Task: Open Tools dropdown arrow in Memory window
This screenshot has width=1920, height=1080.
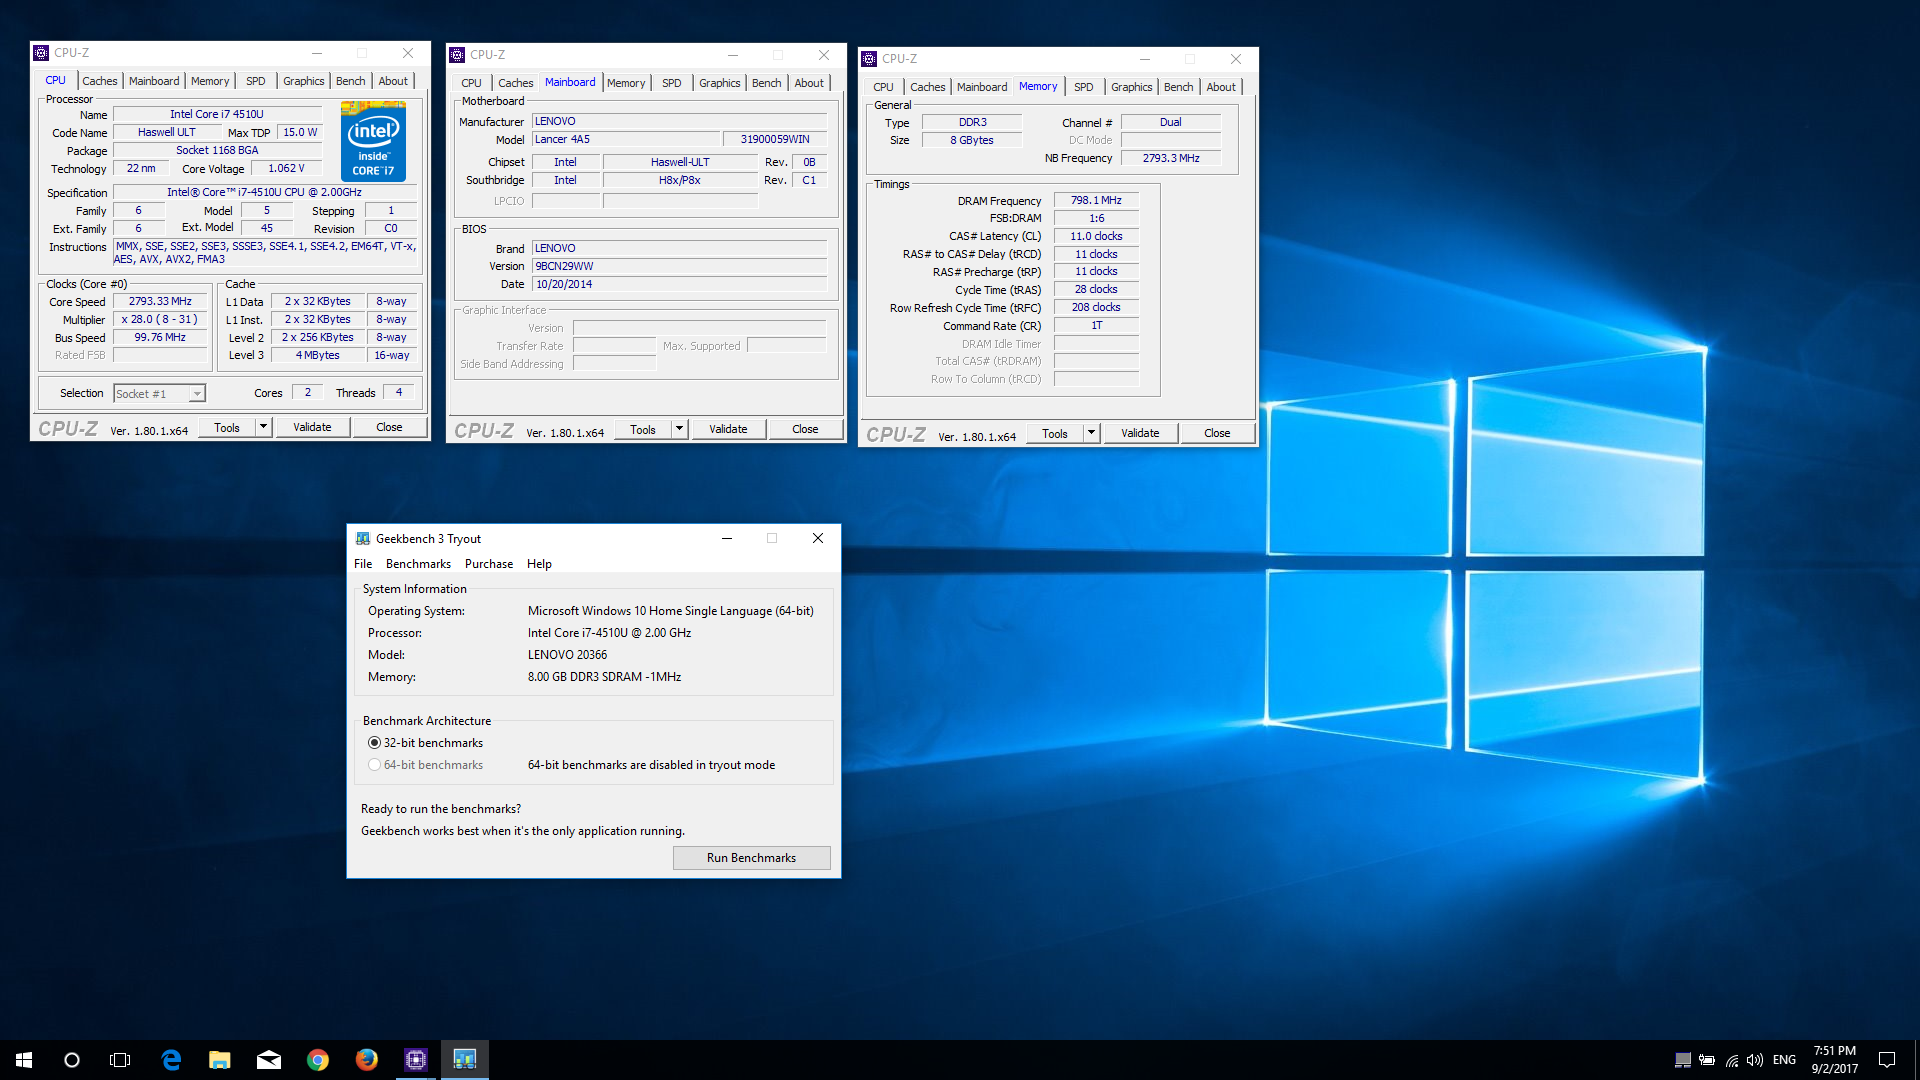Action: [1092, 433]
